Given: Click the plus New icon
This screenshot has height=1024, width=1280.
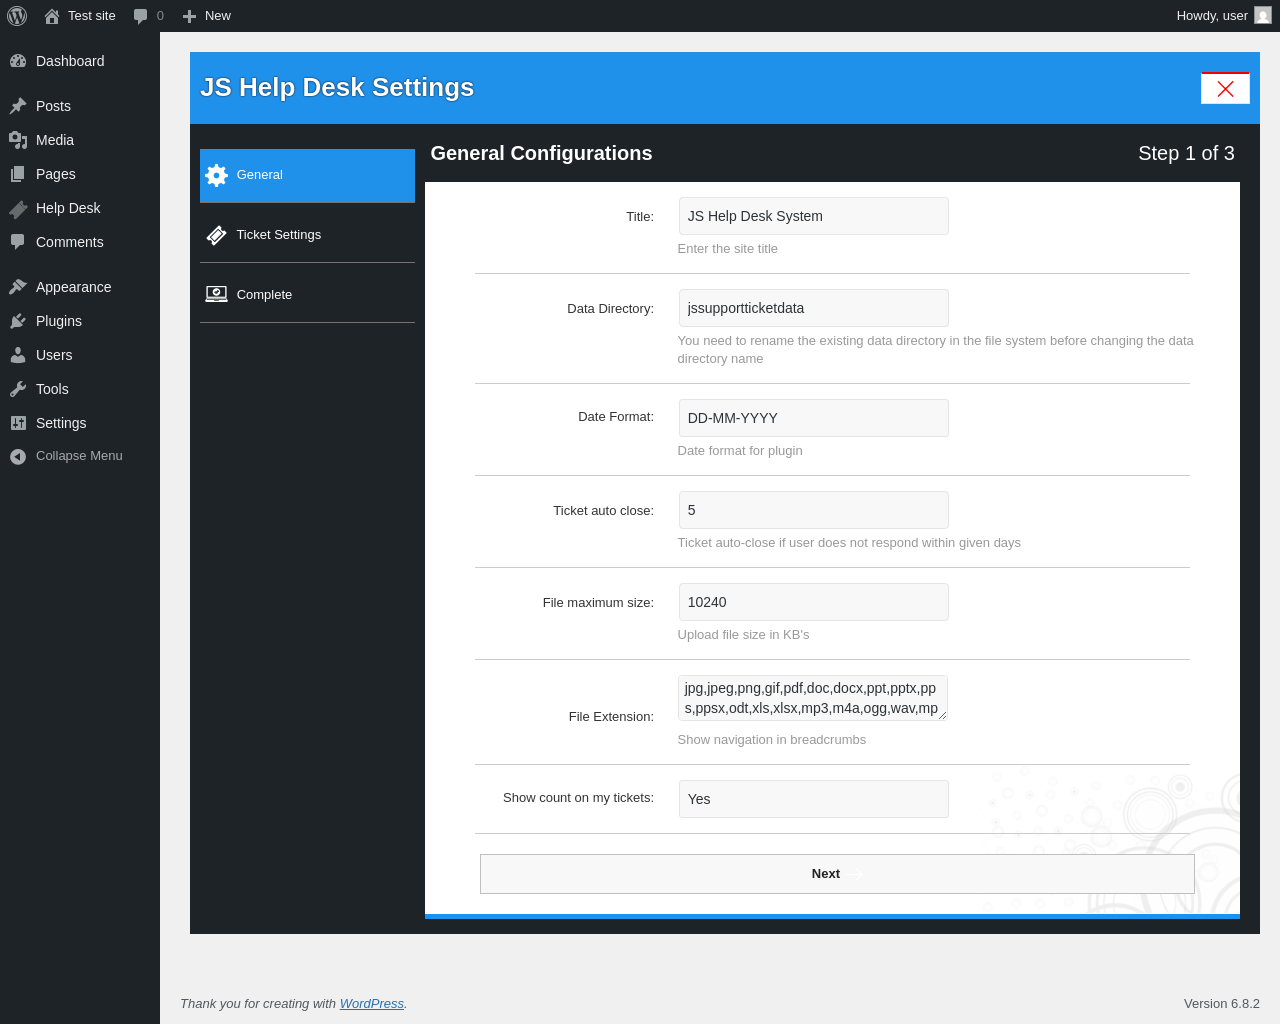Looking at the screenshot, I should [x=189, y=16].
